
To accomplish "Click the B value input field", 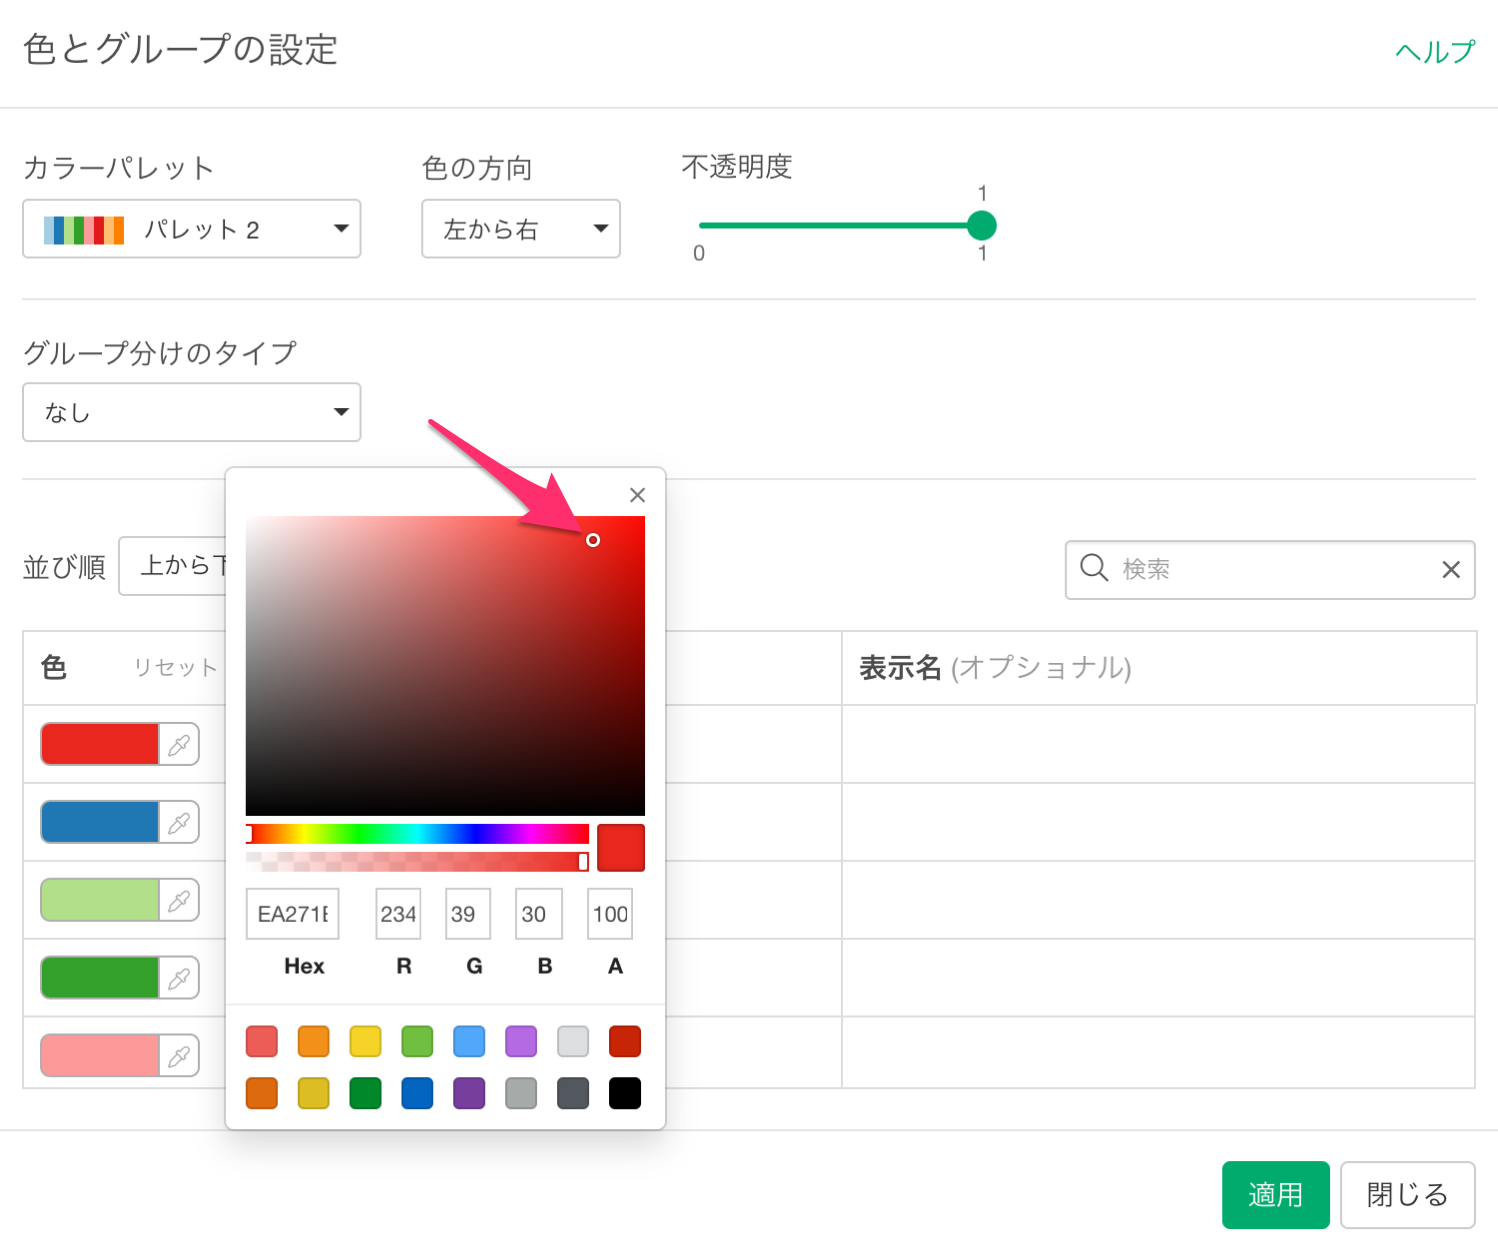I will (539, 914).
